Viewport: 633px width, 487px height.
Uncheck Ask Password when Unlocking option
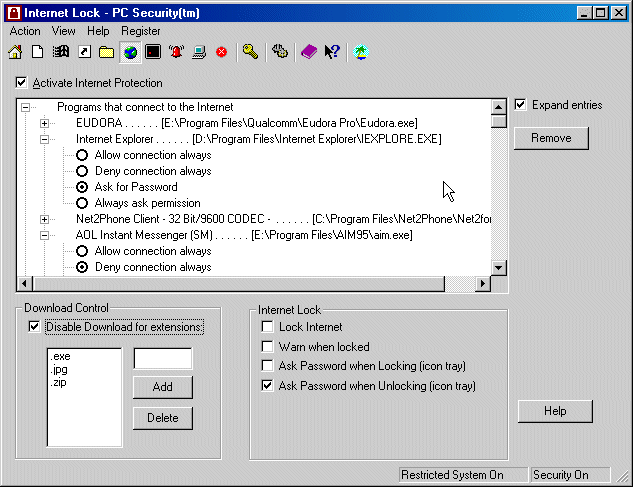[x=267, y=386]
